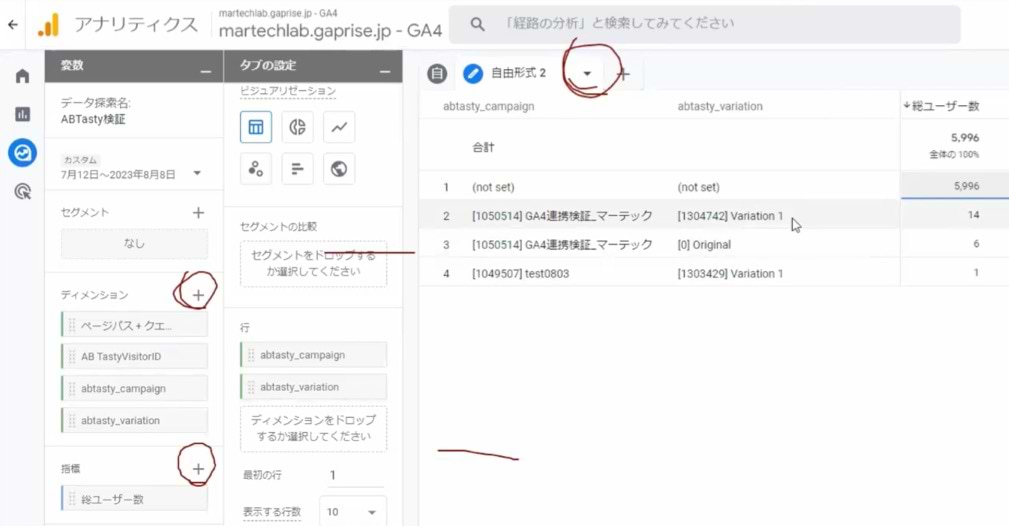Open the Advertising target icon in sidebar
1009x528 pixels.
(x=23, y=191)
